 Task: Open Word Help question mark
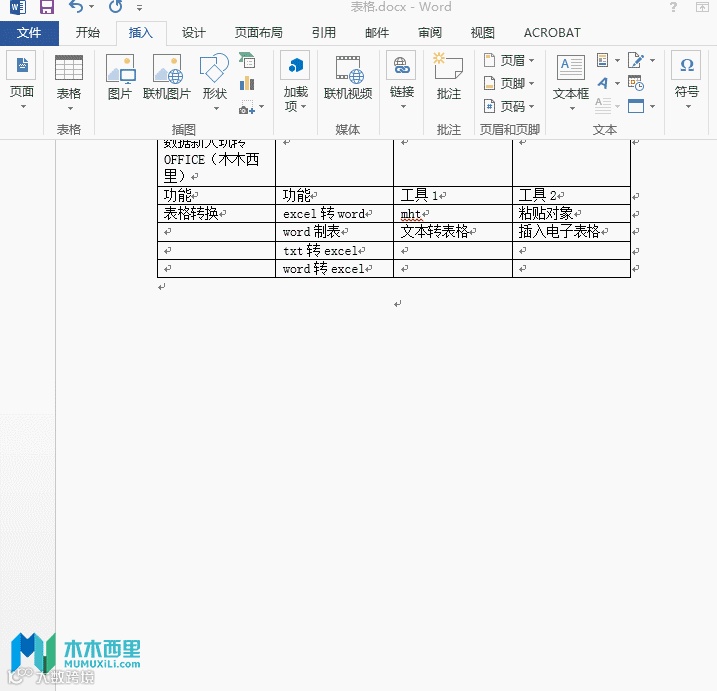(673, 7)
